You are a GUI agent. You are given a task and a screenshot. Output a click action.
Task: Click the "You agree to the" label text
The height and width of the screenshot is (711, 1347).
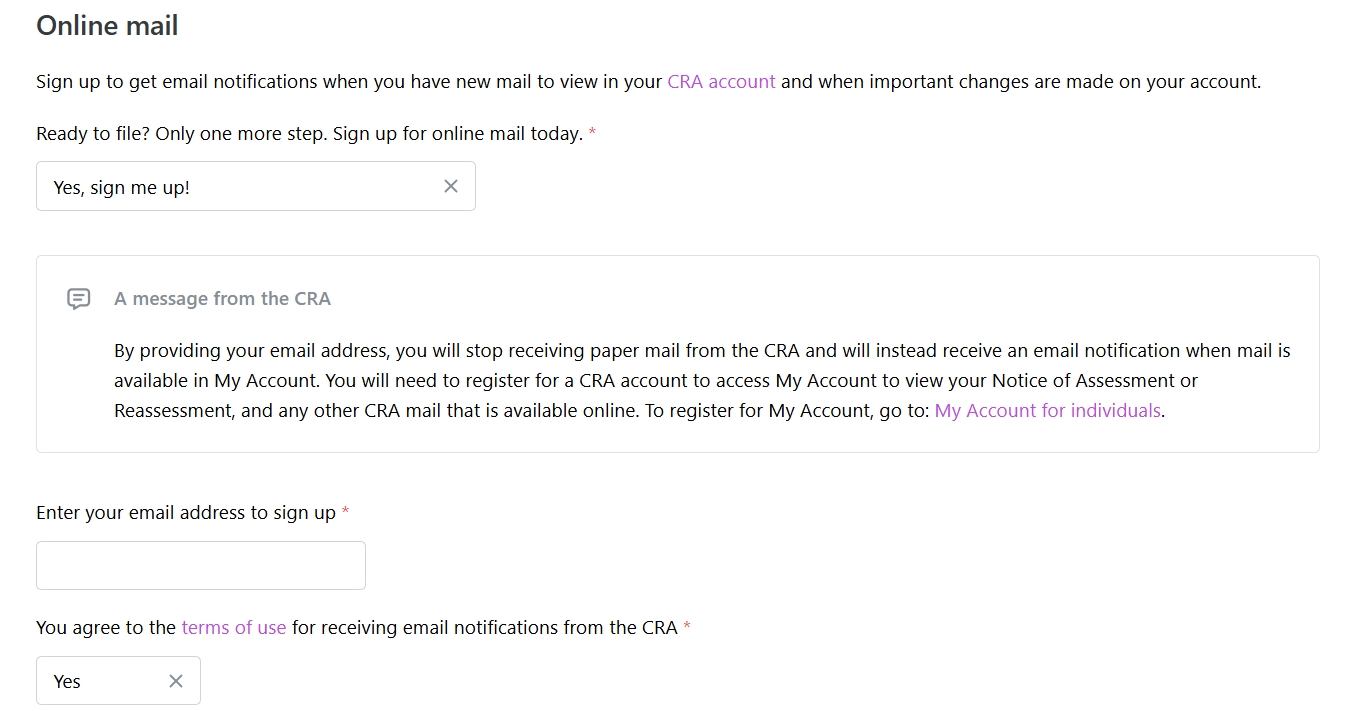pyautogui.click(x=106, y=628)
